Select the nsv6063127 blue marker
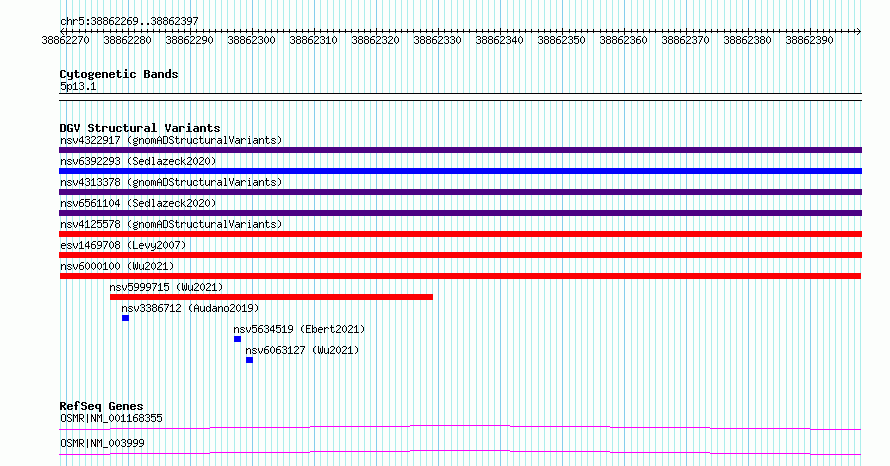The height and width of the screenshot is (466, 890). pos(249,360)
